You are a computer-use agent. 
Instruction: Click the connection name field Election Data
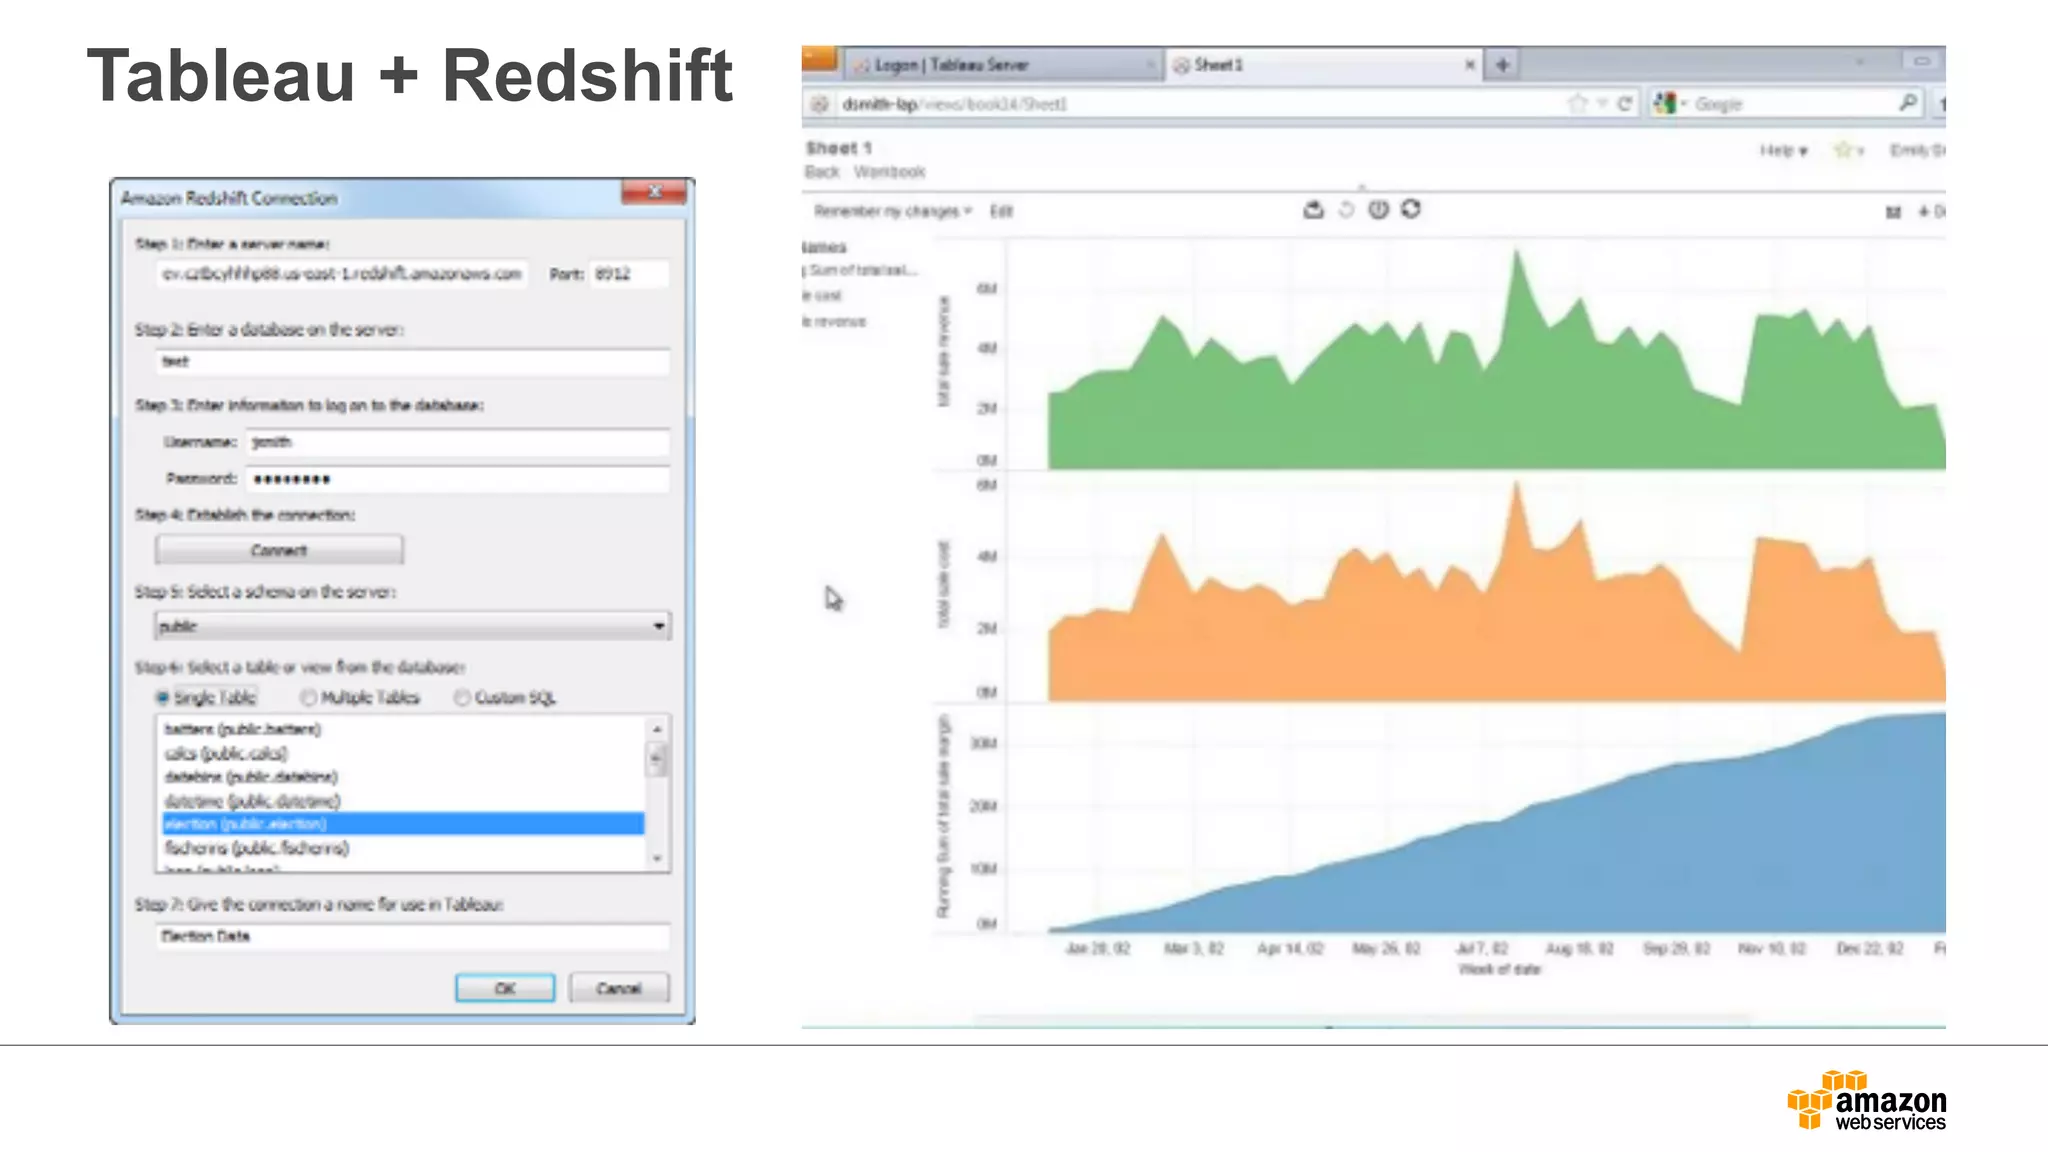point(412,936)
